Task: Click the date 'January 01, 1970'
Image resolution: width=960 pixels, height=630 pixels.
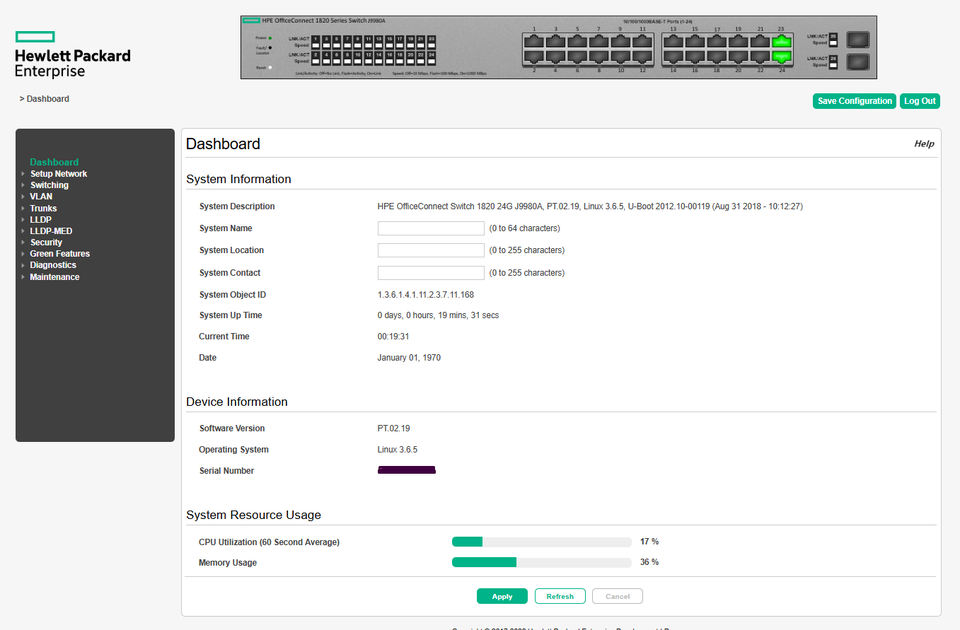Action: pos(409,358)
